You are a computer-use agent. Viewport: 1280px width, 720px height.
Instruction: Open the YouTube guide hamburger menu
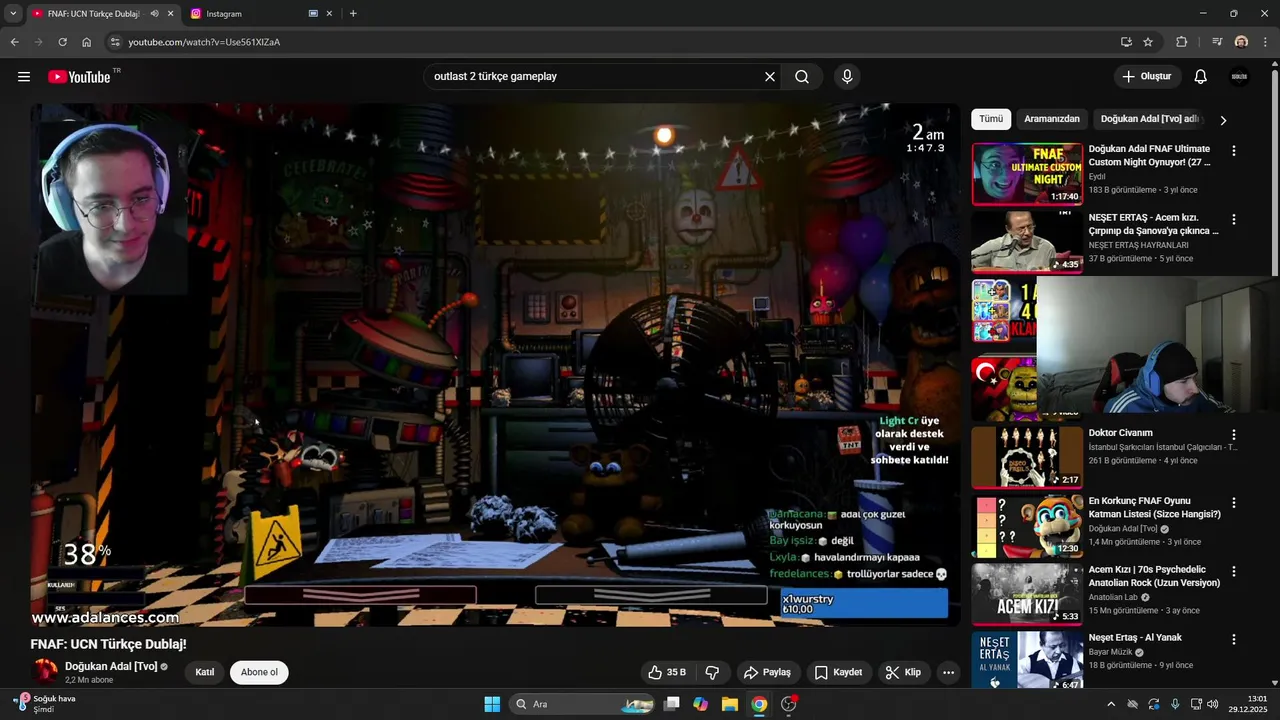click(x=24, y=77)
